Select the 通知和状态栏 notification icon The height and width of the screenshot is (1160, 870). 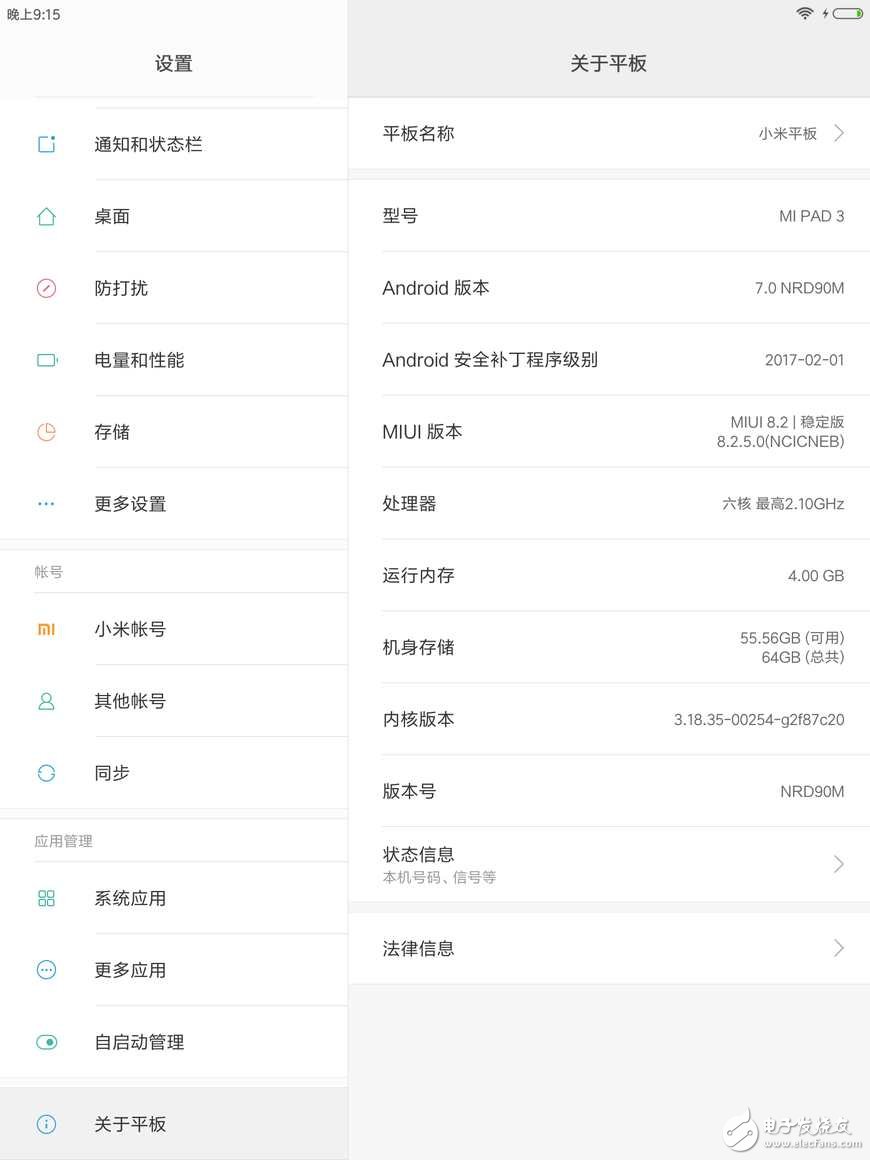click(x=46, y=144)
